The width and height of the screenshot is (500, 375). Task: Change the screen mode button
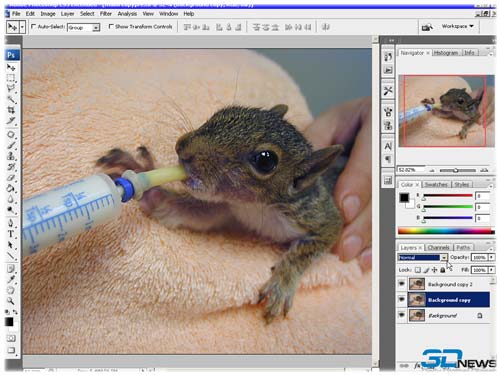pyautogui.click(x=11, y=350)
